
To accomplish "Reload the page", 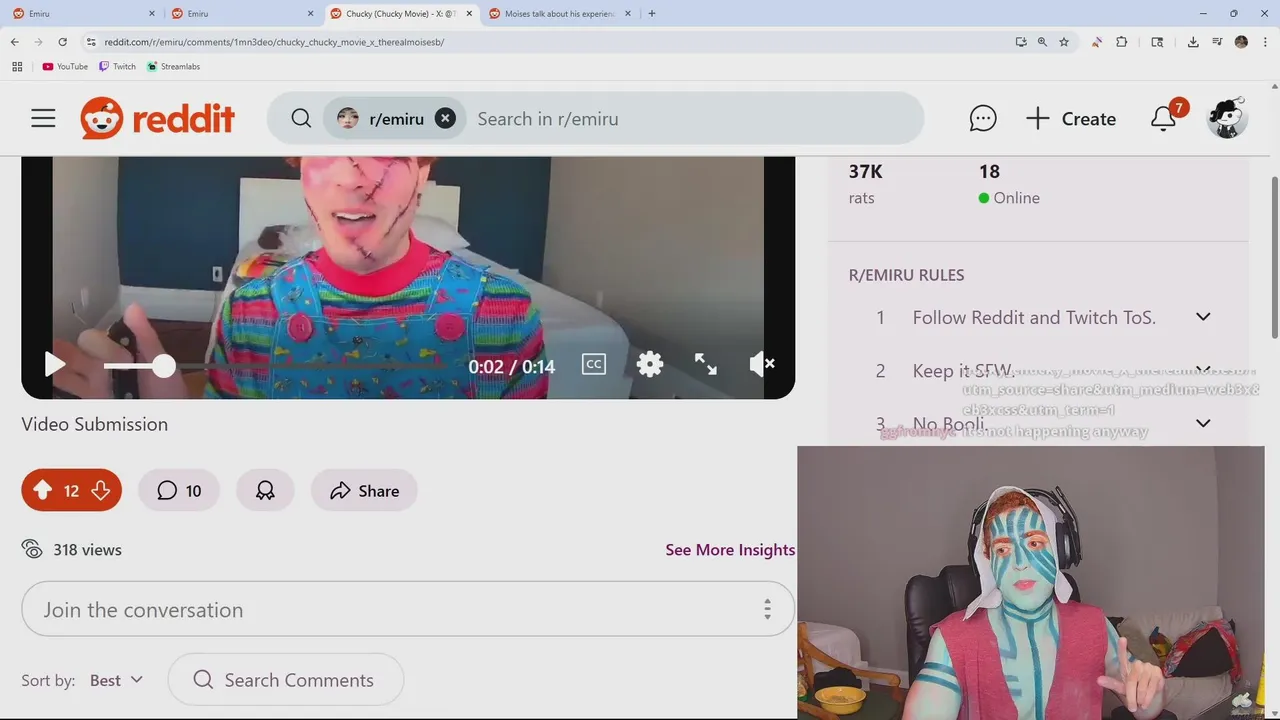I will [x=62, y=42].
